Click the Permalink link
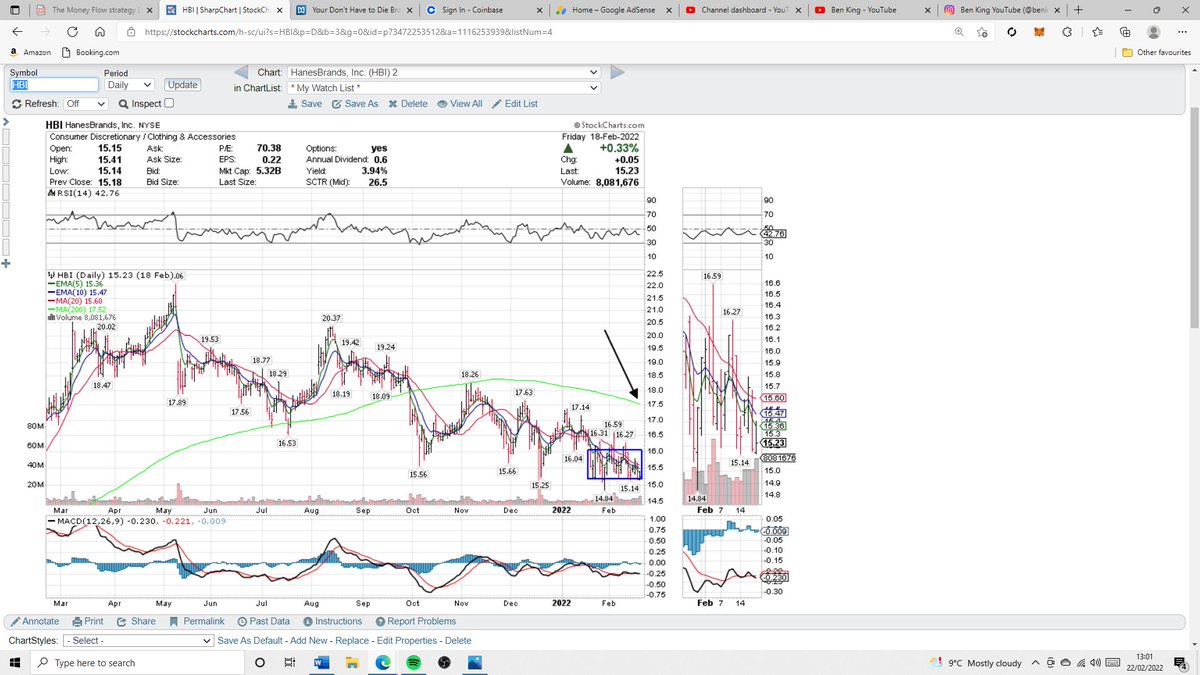1200x675 pixels. tap(197, 621)
